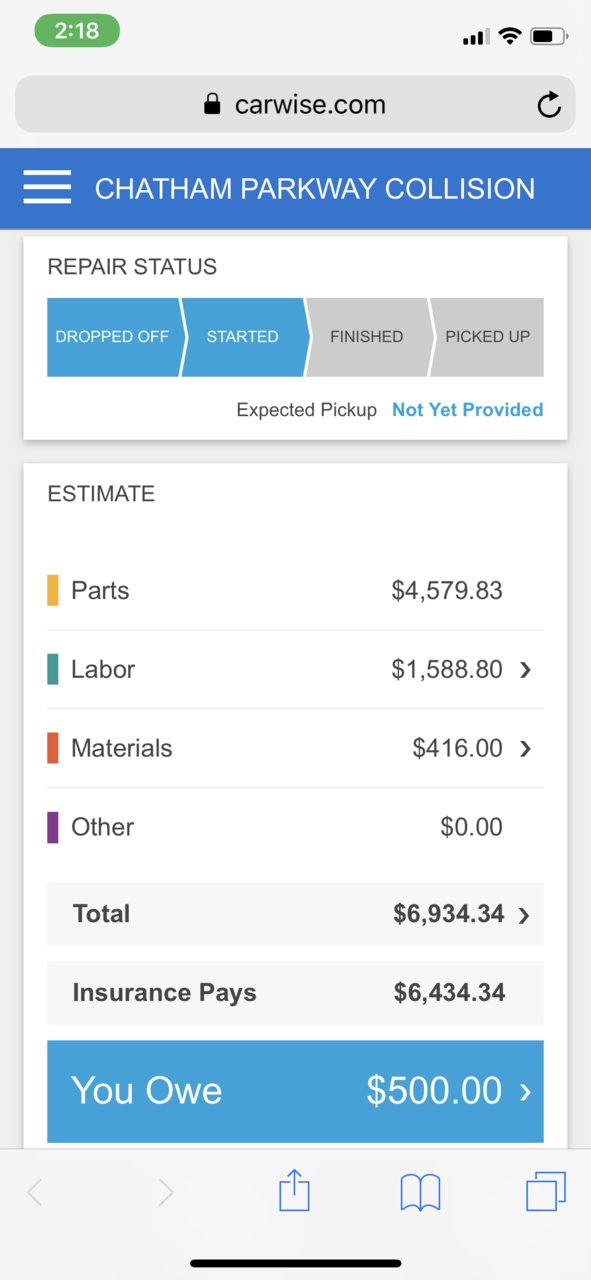591x1280 pixels.
Task: Open the Safari bookmarks book icon
Action: [420, 1192]
